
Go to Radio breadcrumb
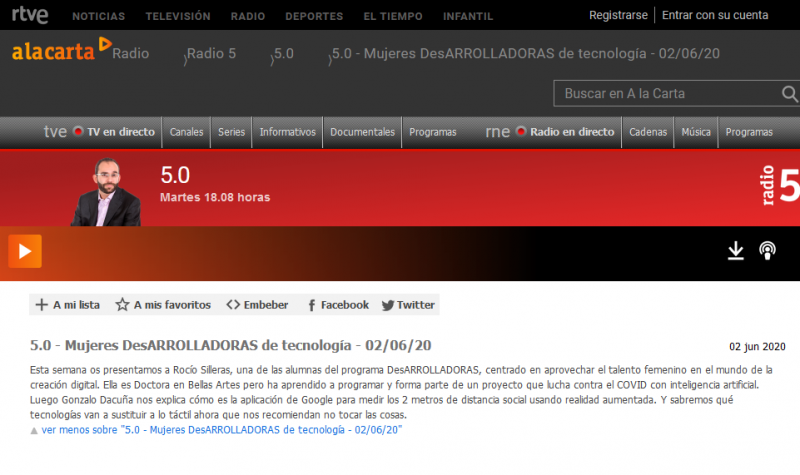(x=131, y=54)
